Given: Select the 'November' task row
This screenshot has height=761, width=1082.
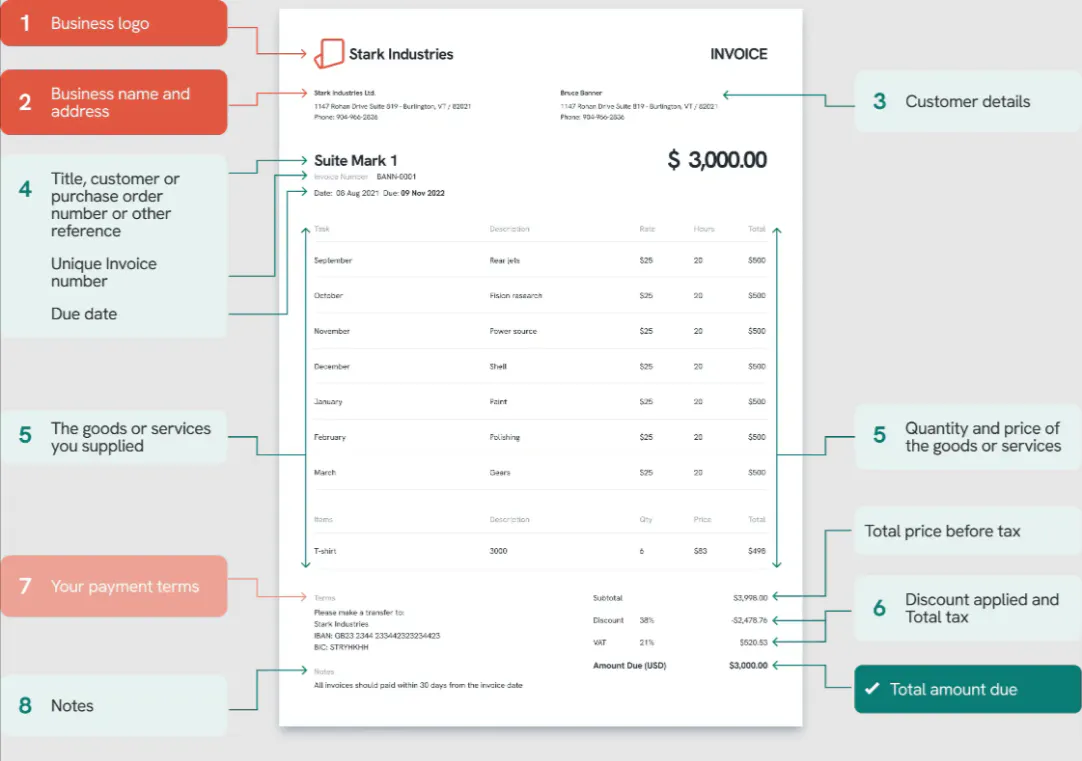Looking at the screenshot, I should click(x=540, y=331).
